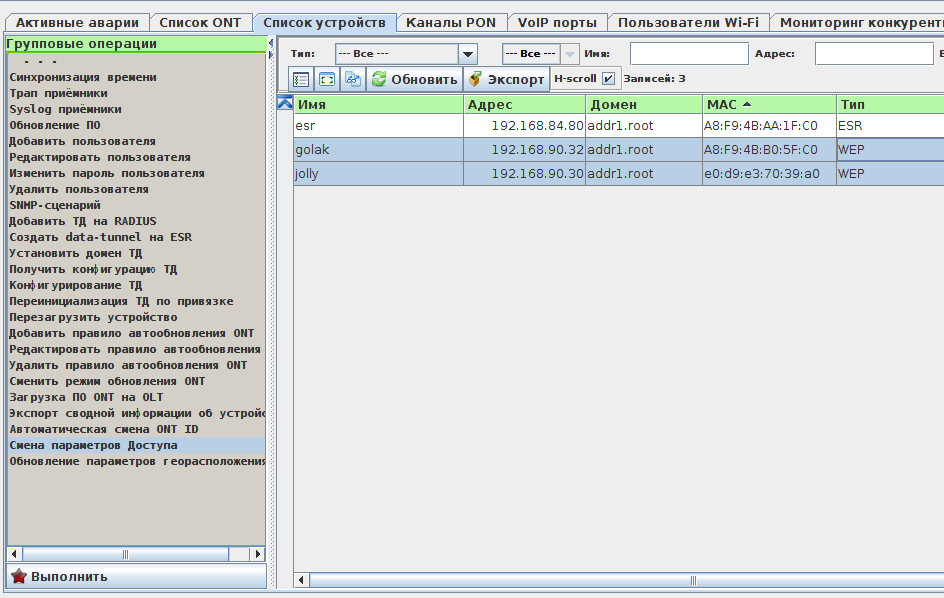Click the operations list horizontal scrollbar thumb
Image resolution: width=944 pixels, height=598 pixels.
[x=125, y=554]
